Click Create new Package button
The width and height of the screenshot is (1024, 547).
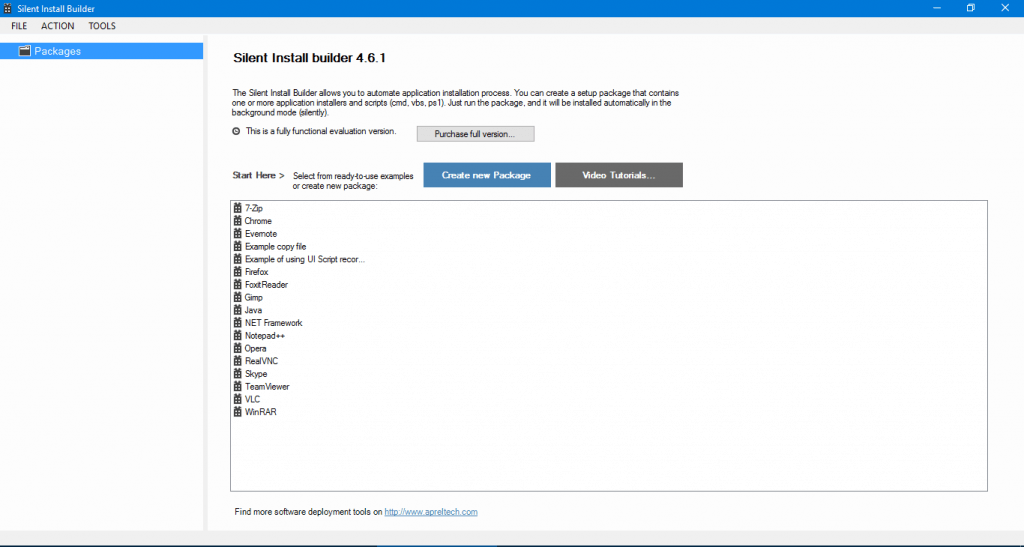487,175
